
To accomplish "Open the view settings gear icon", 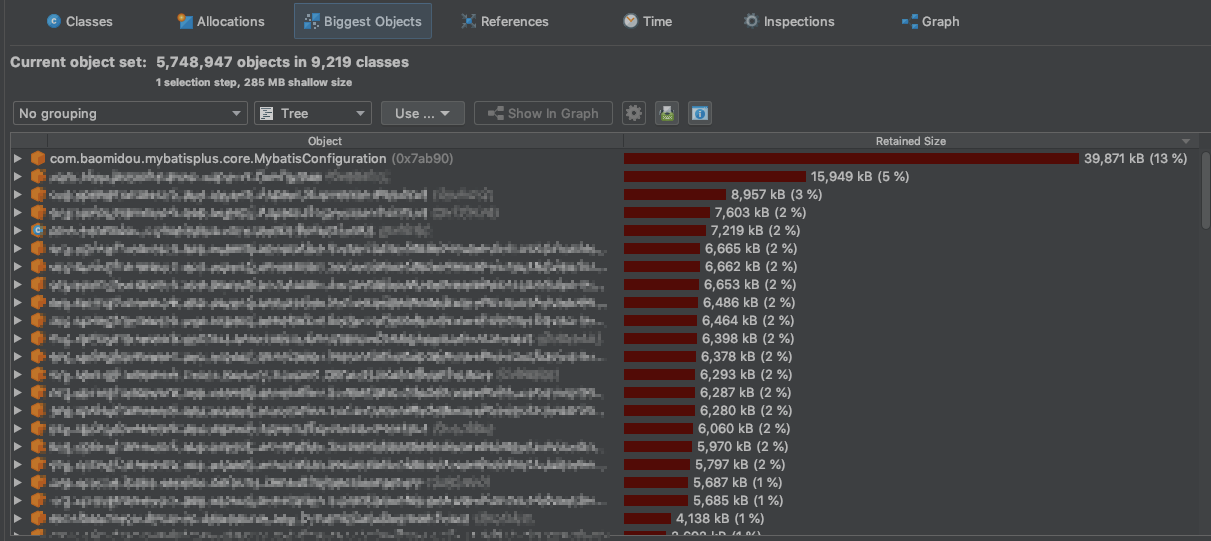I will point(633,113).
